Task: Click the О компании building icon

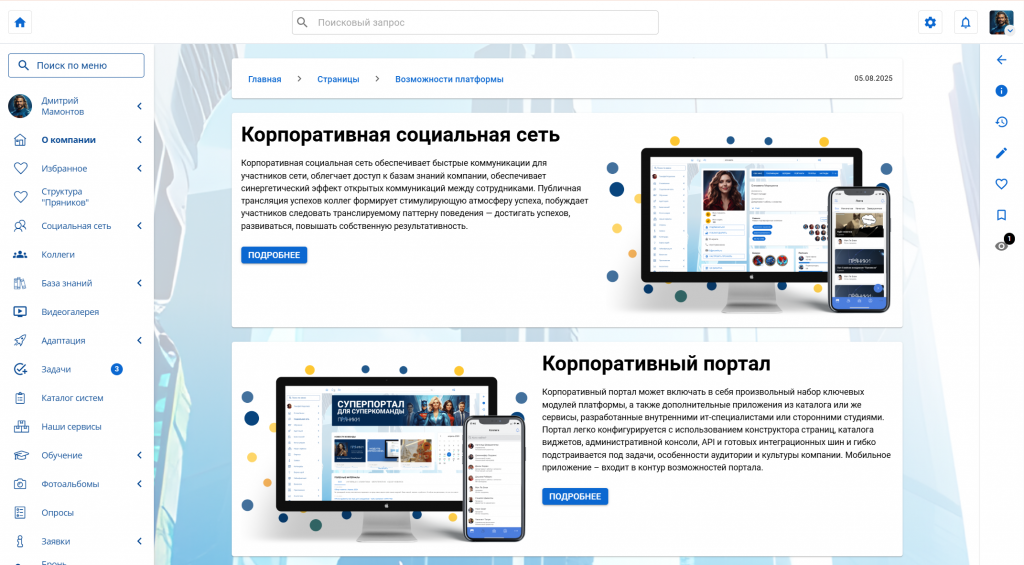Action: click(x=20, y=140)
